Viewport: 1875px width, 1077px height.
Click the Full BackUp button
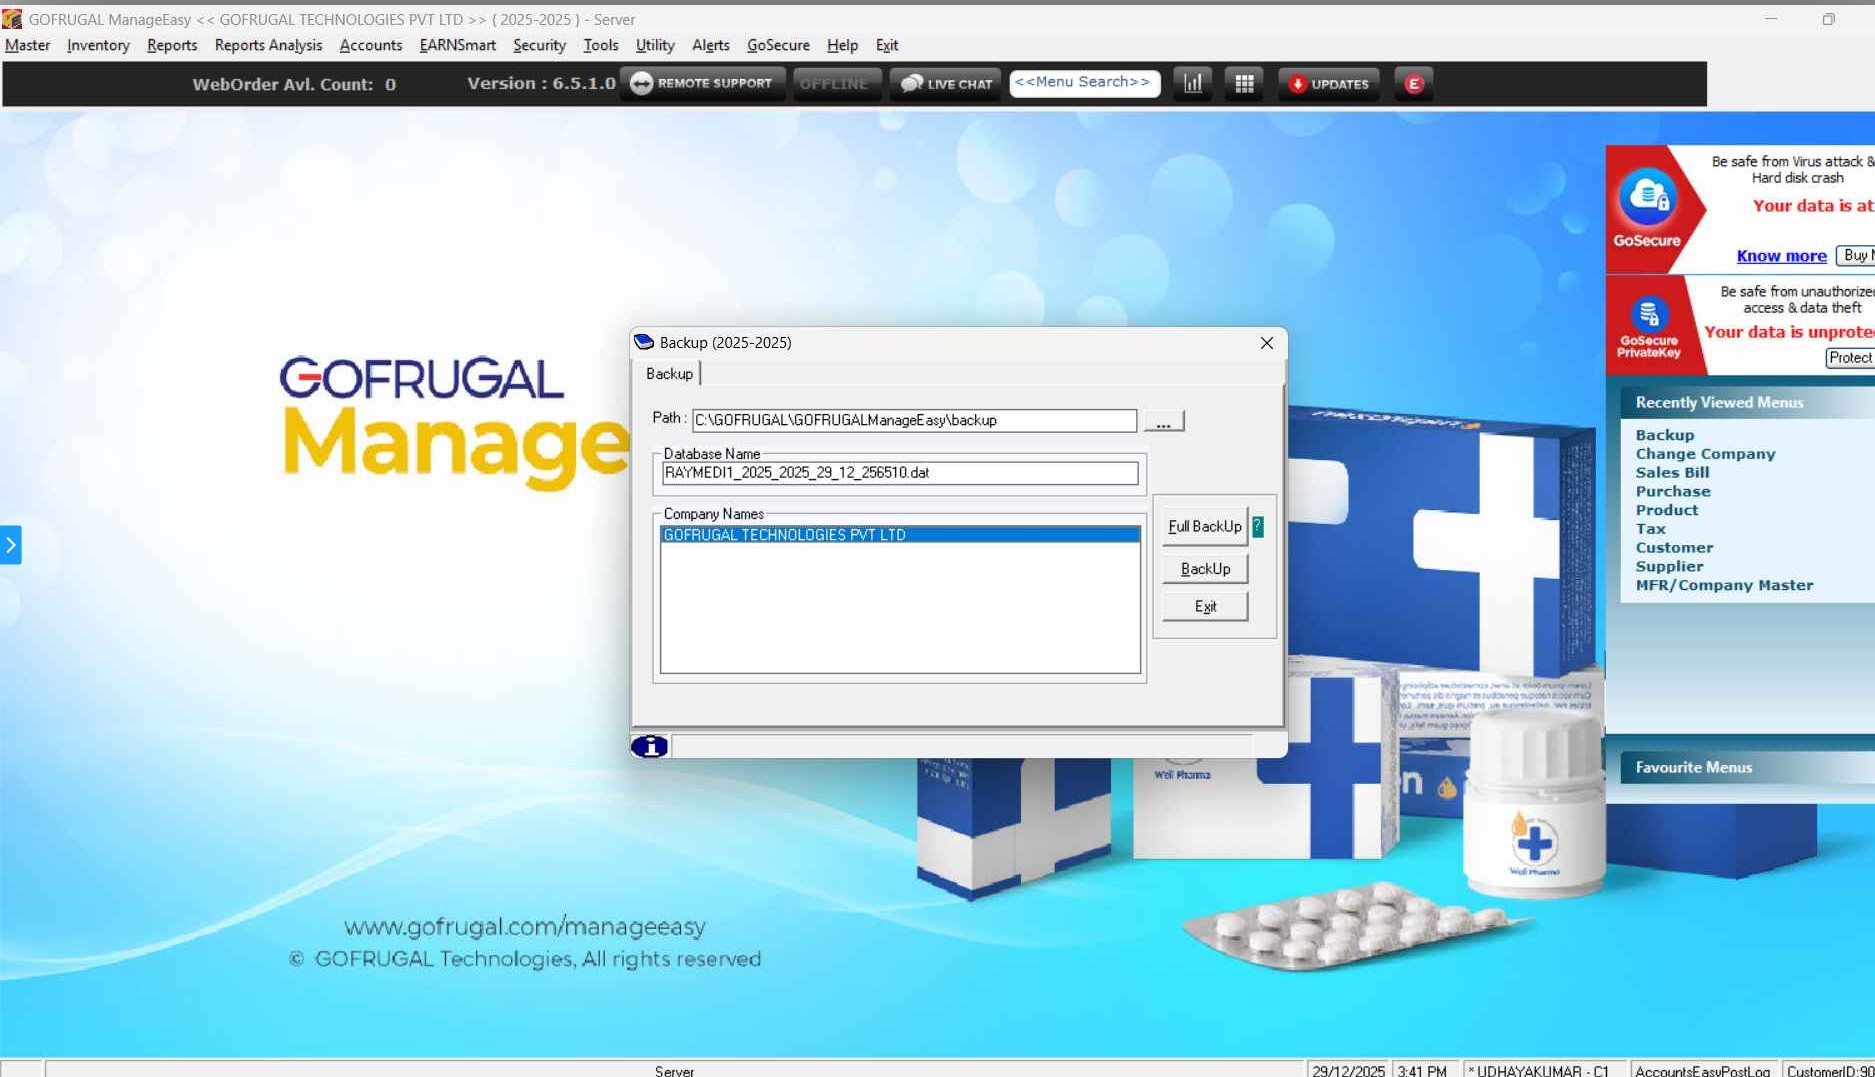(1204, 526)
